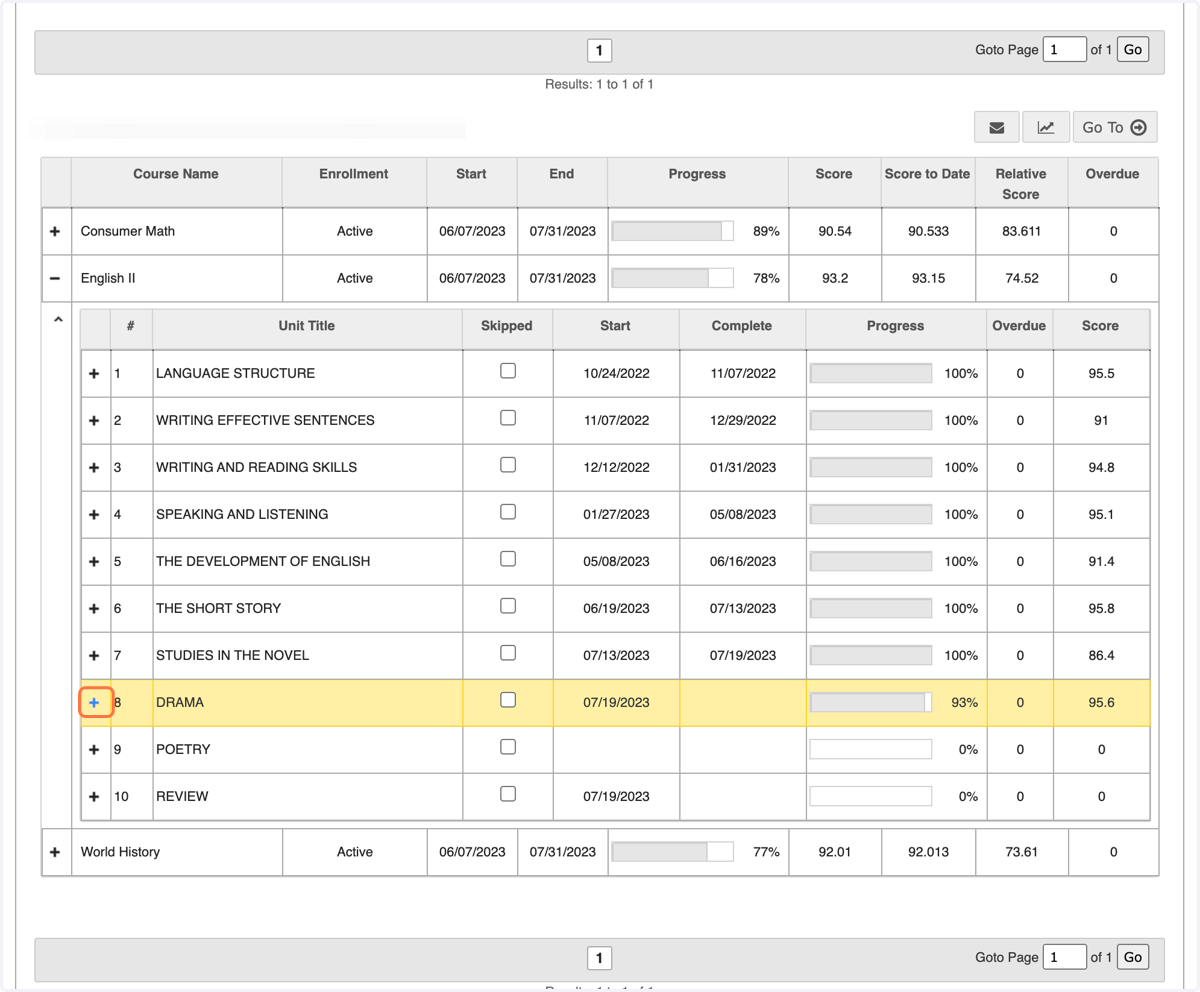Click LANGUAGE STRUCTURE complete date 11/07/2022
Viewport: 1200px width, 992px height.
coord(742,373)
